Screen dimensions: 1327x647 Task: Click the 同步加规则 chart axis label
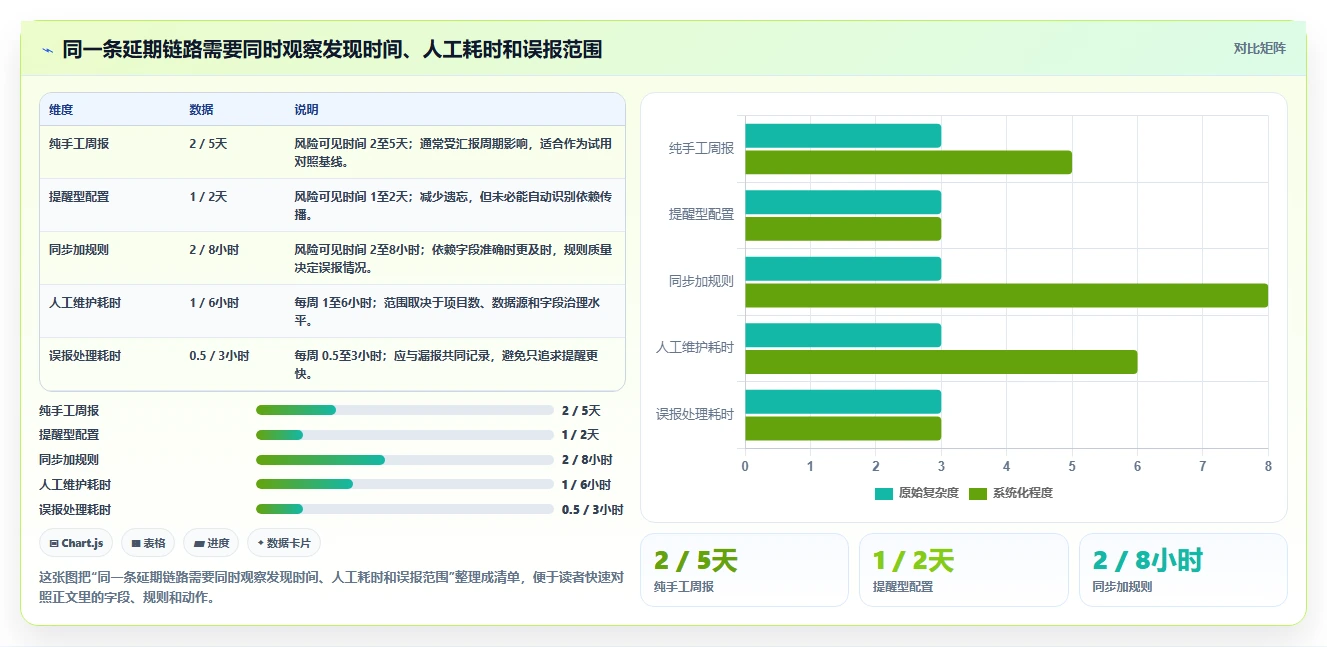[701, 281]
